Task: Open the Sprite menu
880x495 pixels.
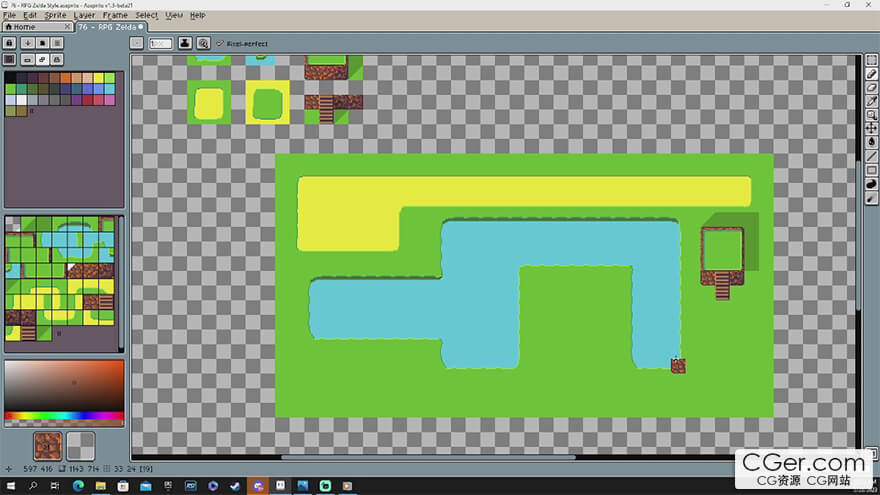Action: pyautogui.click(x=56, y=15)
